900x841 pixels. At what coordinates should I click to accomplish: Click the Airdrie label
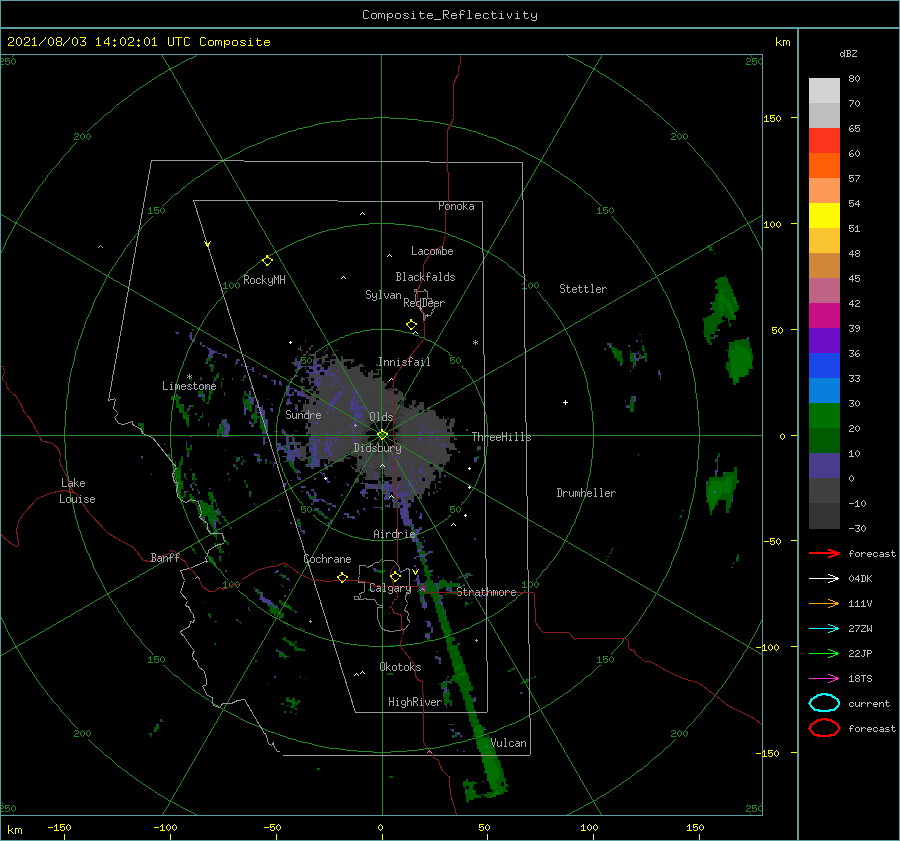pyautogui.click(x=394, y=534)
